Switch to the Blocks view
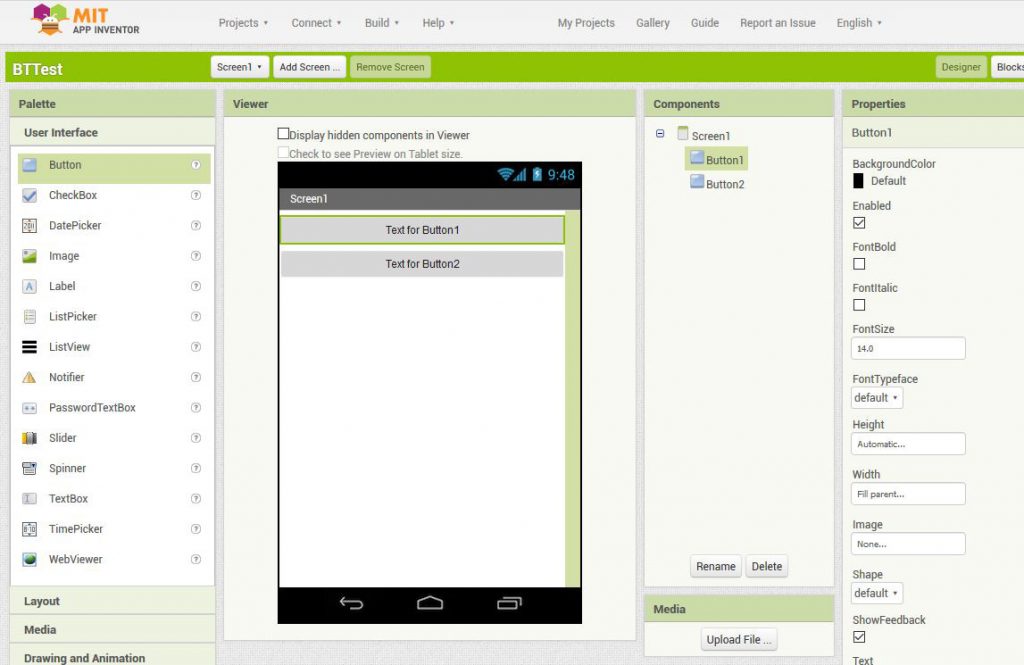The image size is (1024, 665). 1008,67
